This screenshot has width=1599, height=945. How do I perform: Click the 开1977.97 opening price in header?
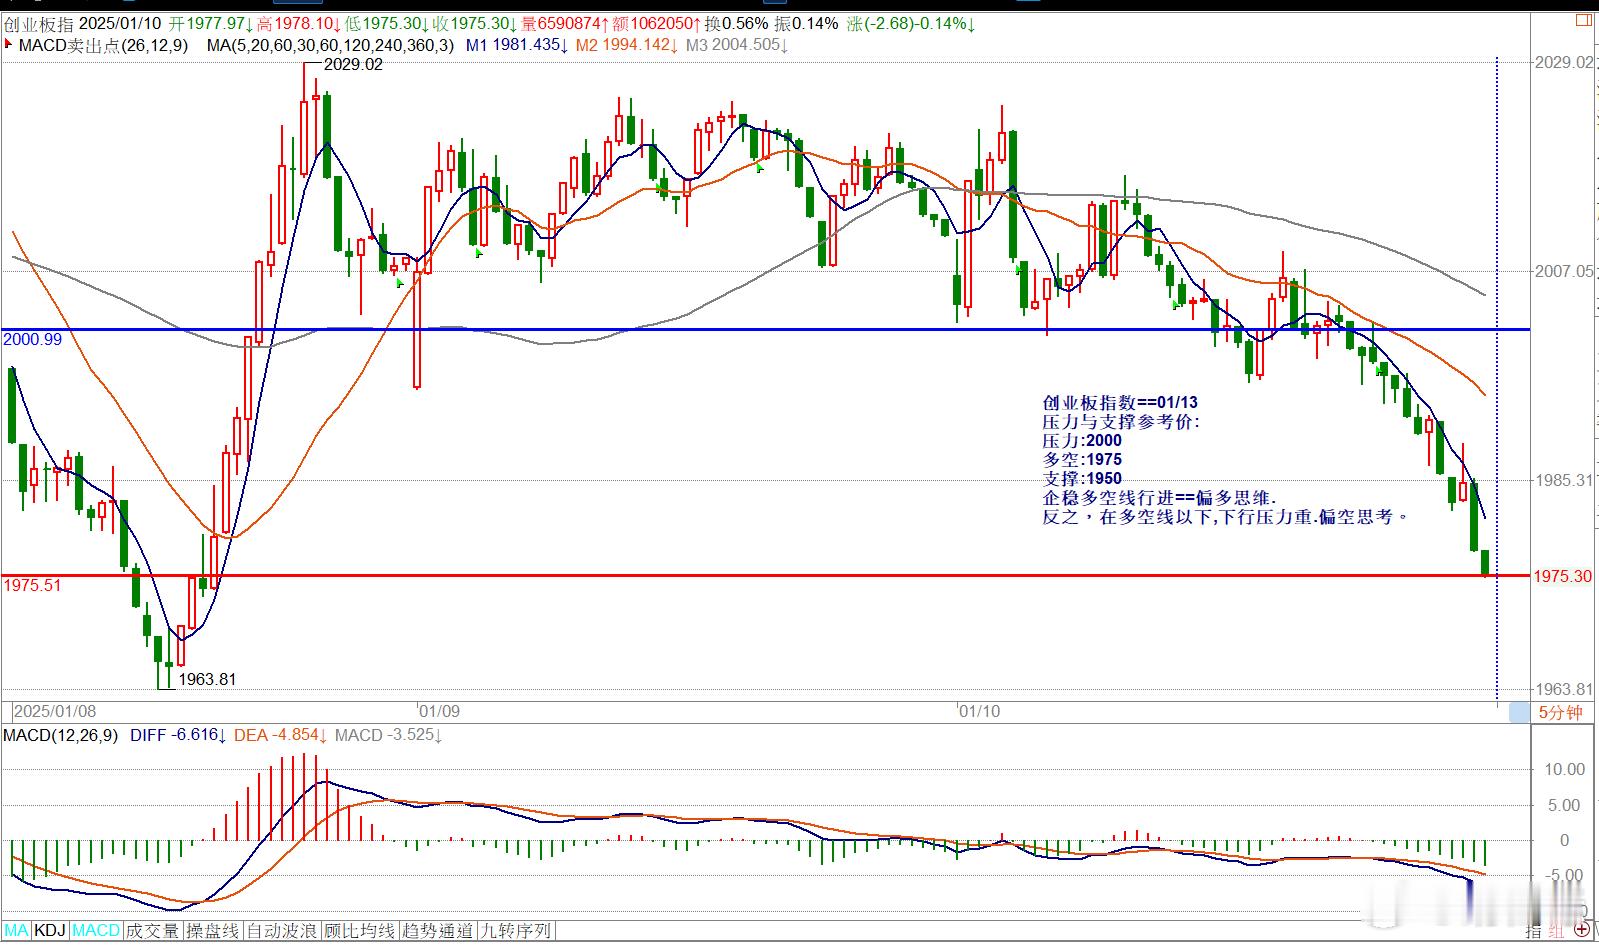pyautogui.click(x=209, y=23)
